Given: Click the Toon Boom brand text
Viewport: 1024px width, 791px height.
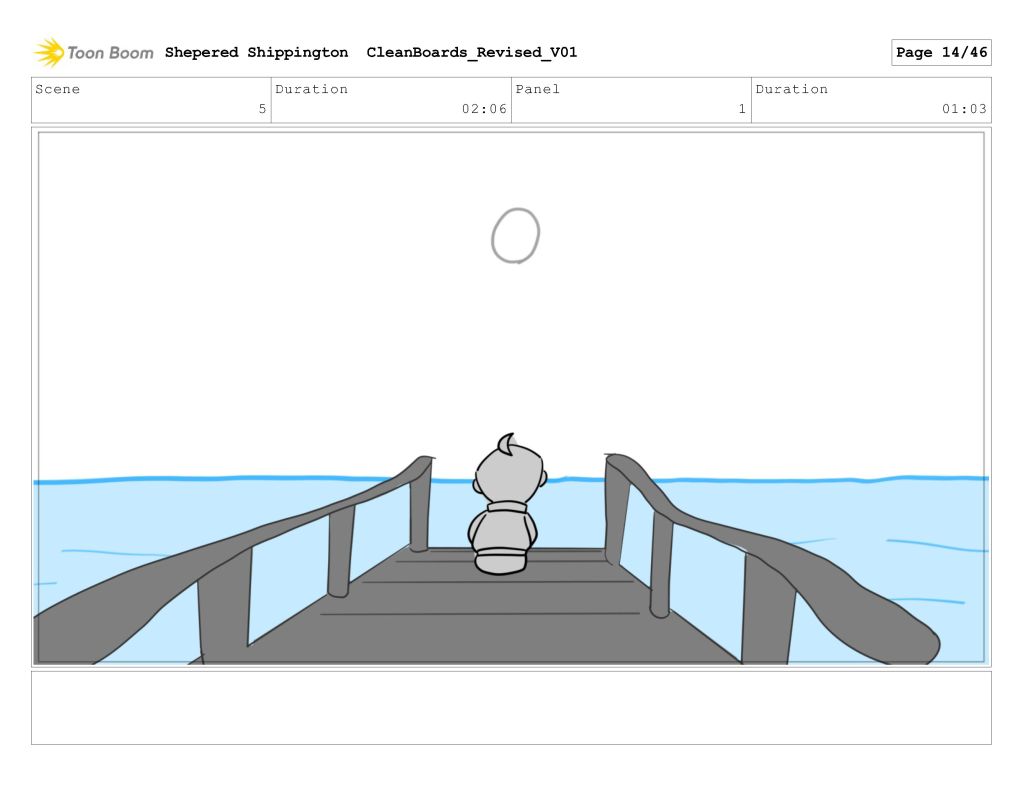Looking at the screenshot, I should (110, 53).
